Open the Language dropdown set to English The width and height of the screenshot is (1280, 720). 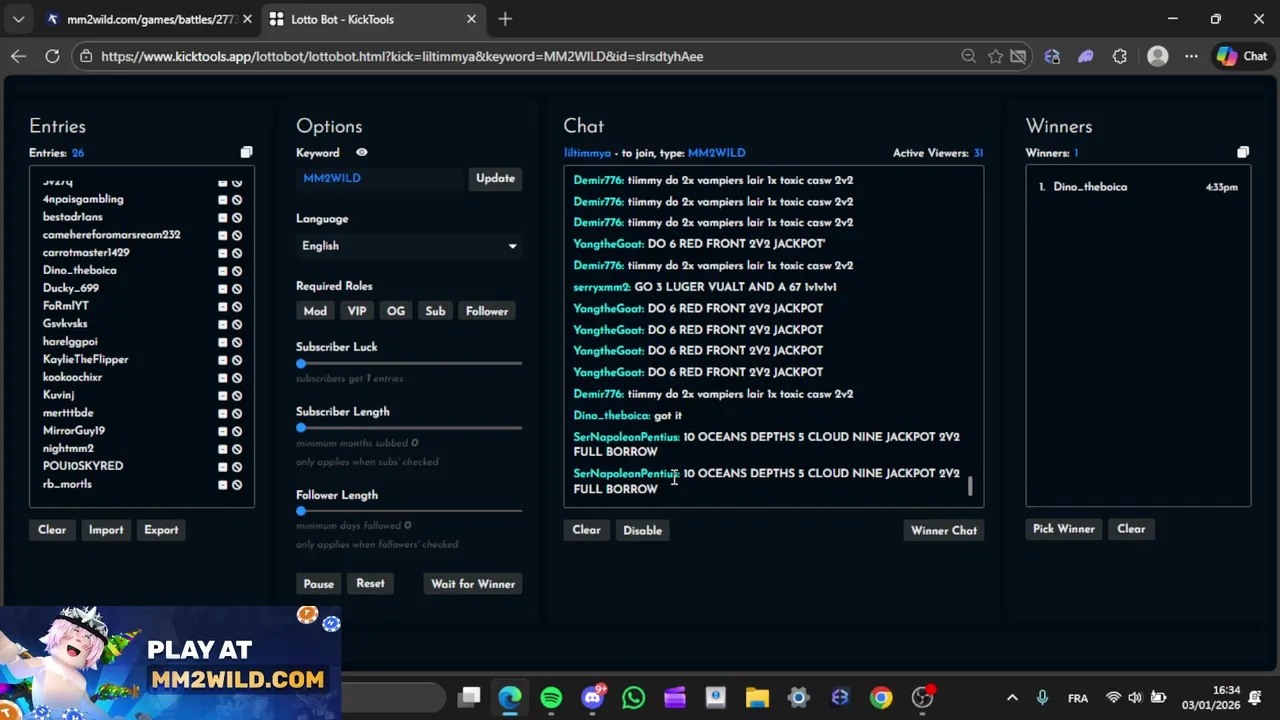coord(409,246)
